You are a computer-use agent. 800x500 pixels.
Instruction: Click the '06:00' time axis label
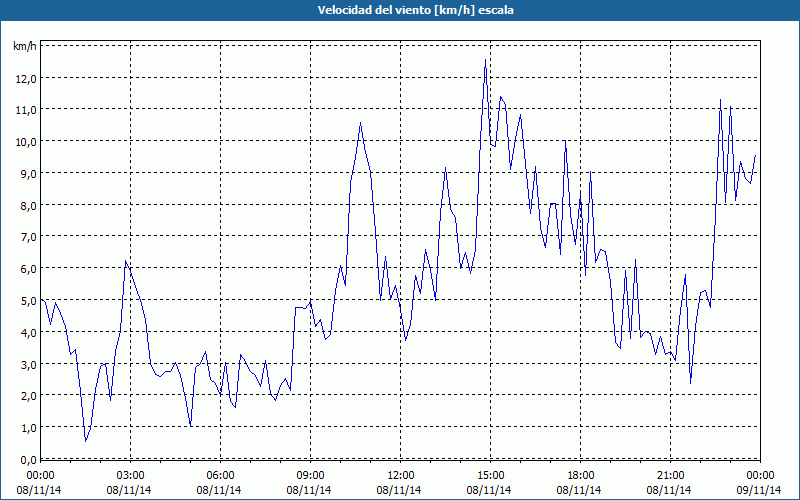[x=220, y=476]
